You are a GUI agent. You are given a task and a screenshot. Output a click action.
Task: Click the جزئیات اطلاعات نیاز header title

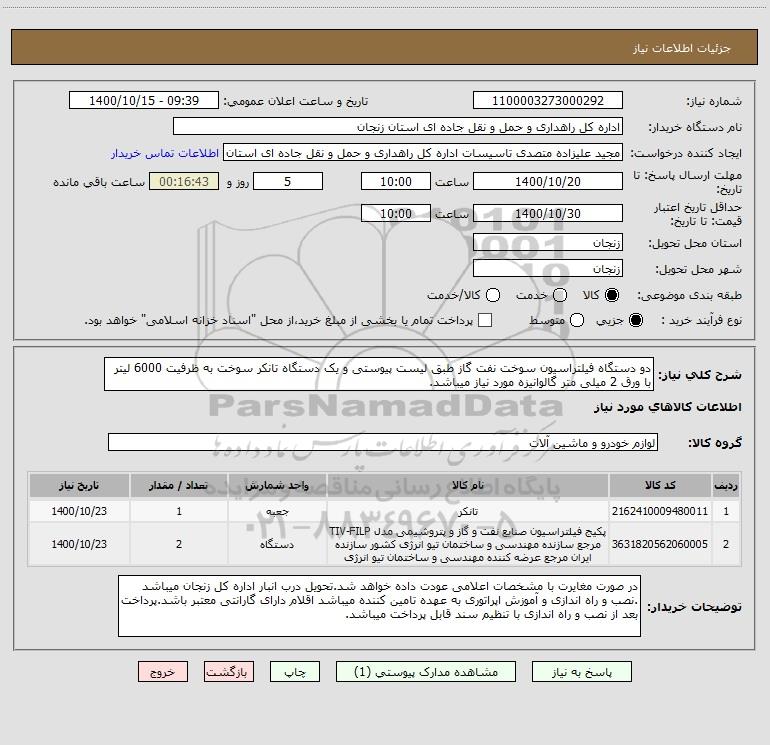pos(682,48)
